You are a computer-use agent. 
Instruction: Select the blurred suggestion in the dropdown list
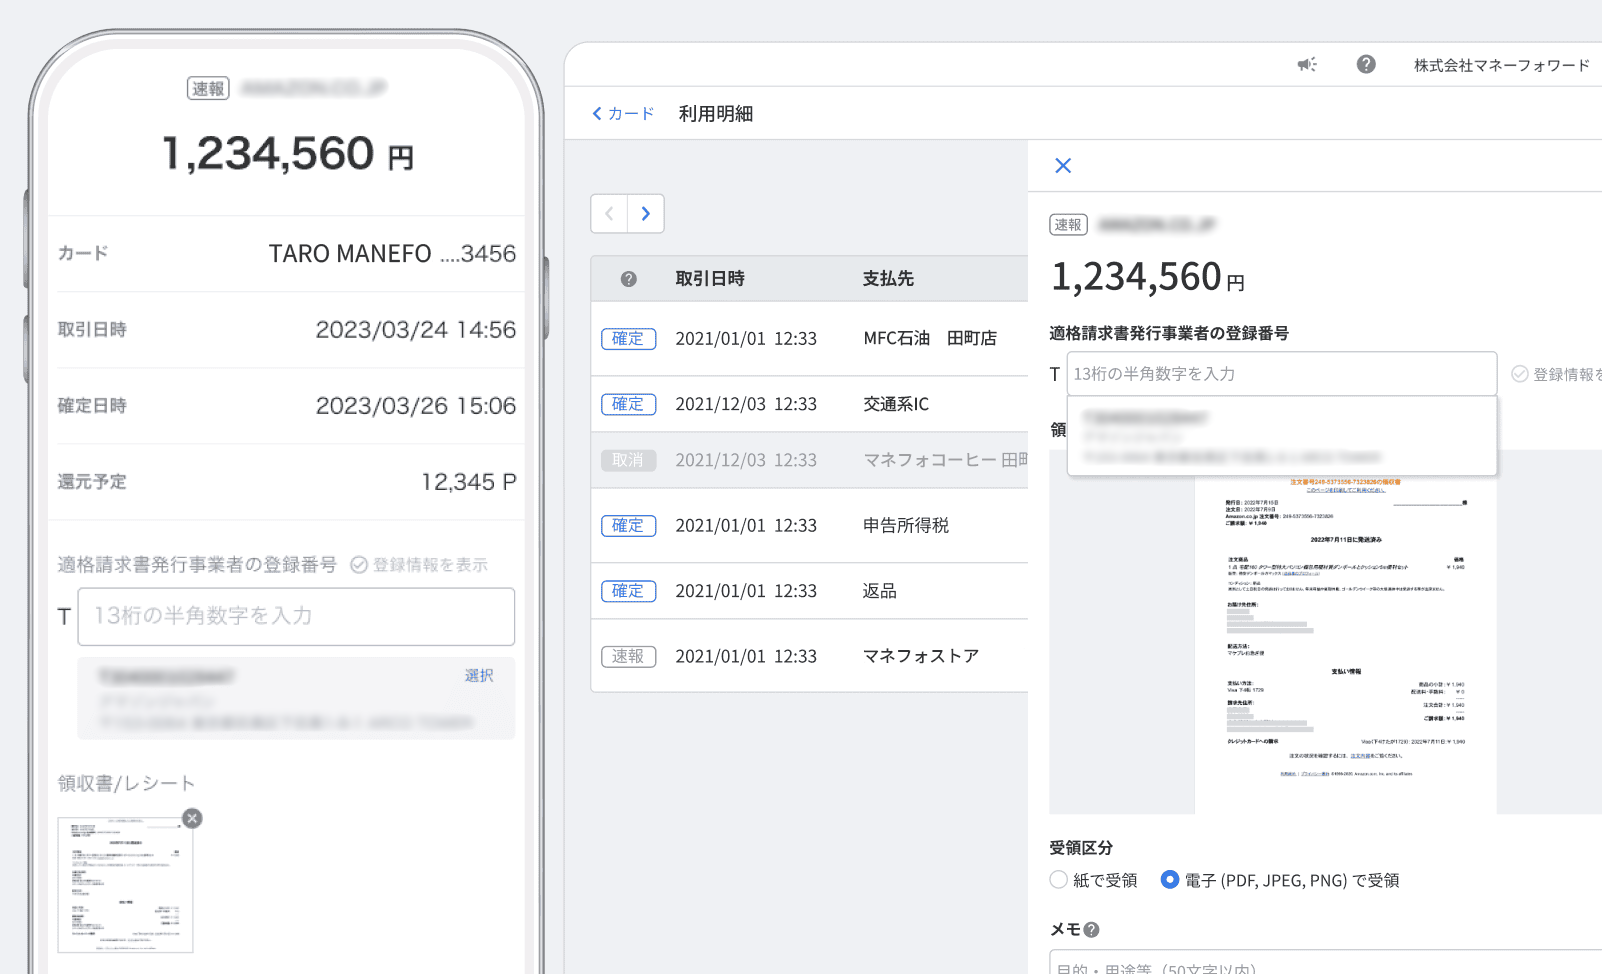click(x=1281, y=436)
